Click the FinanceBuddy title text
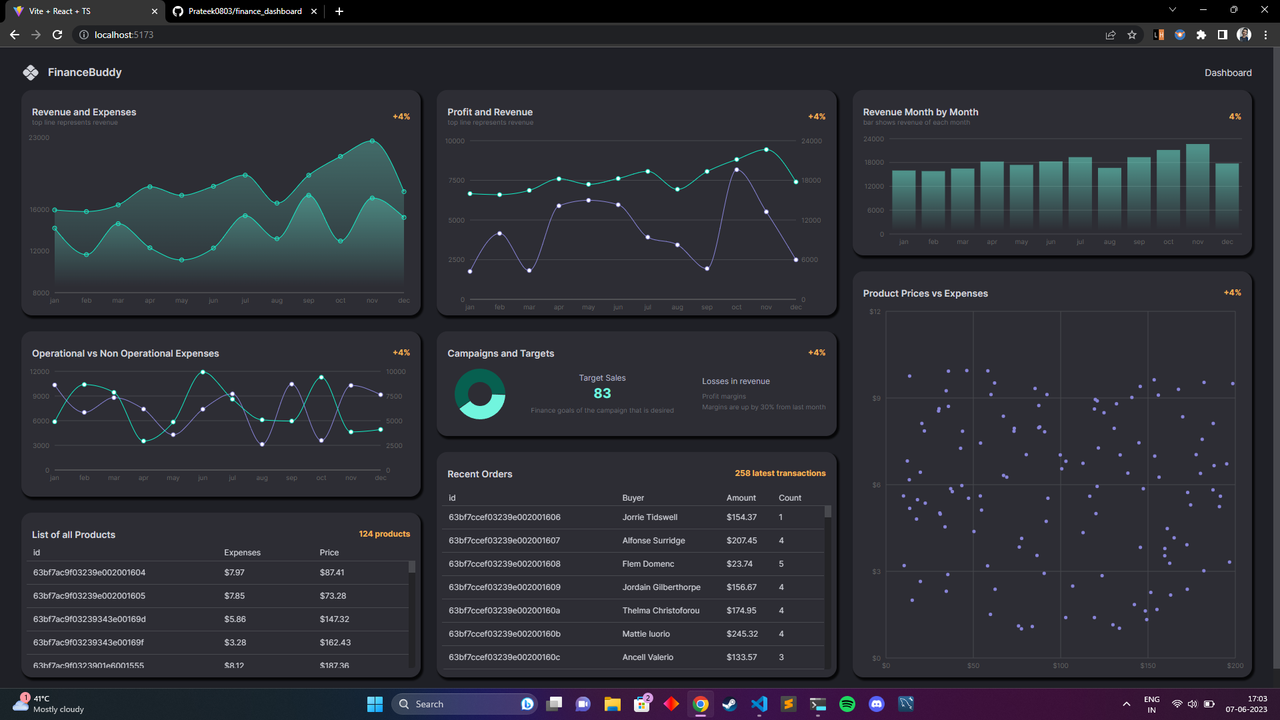This screenshot has height=720, width=1280. tap(85, 72)
